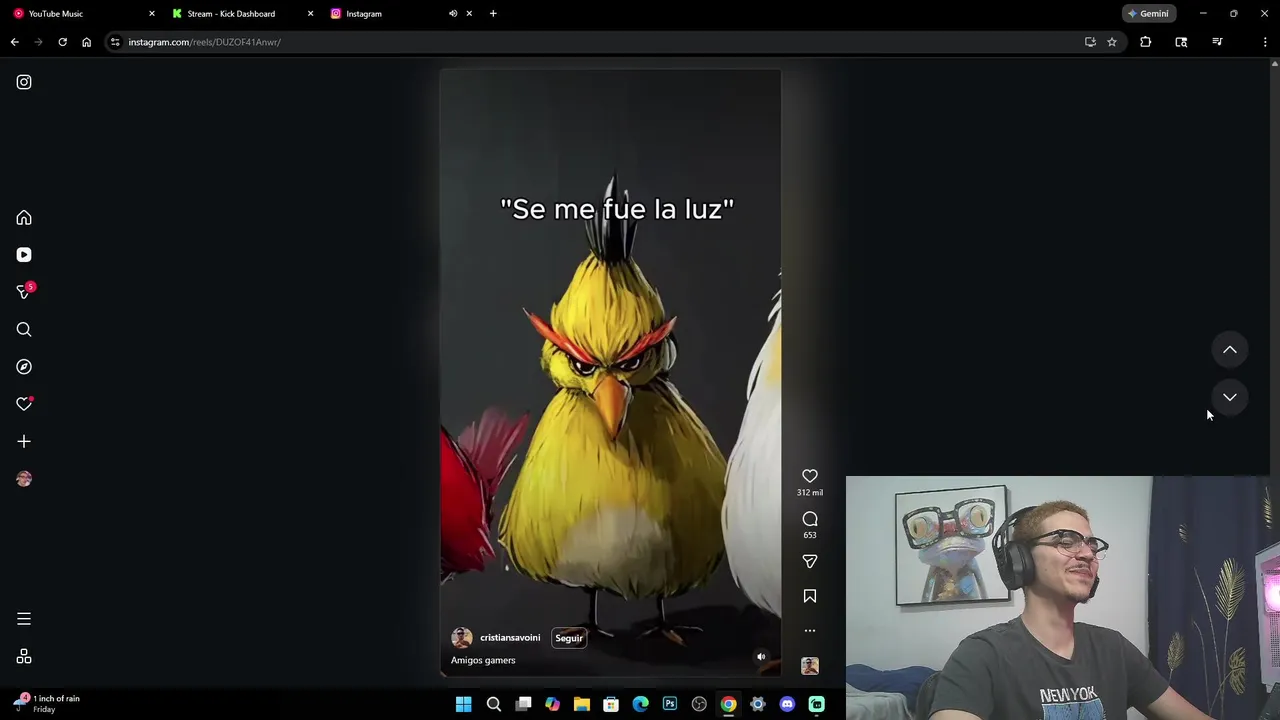The height and width of the screenshot is (720, 1280).
Task: Open Discord from the taskbar
Action: tap(787, 704)
